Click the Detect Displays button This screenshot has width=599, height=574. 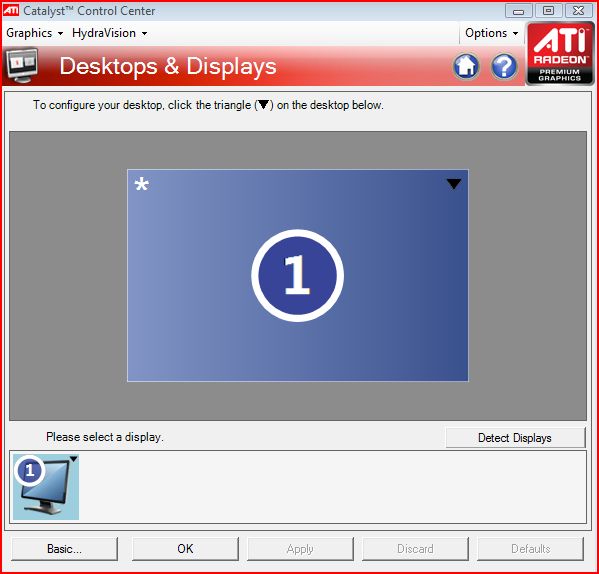tap(515, 438)
